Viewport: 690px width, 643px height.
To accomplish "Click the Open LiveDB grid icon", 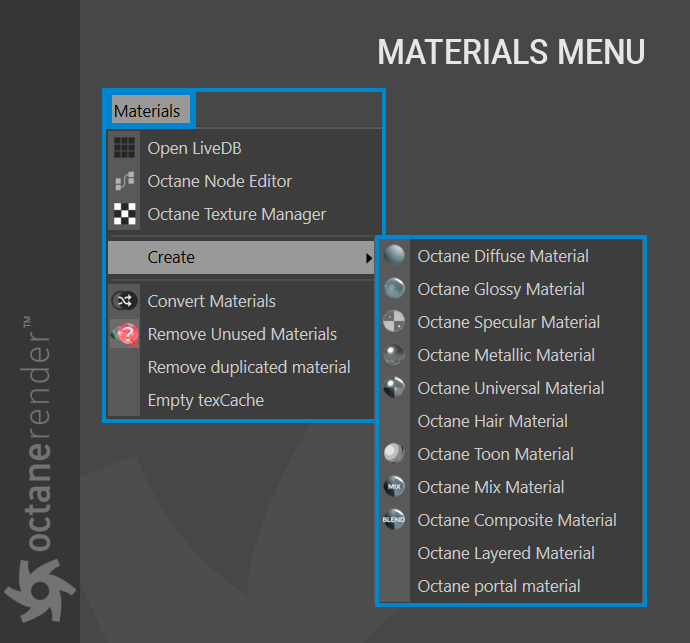I will 125,147.
